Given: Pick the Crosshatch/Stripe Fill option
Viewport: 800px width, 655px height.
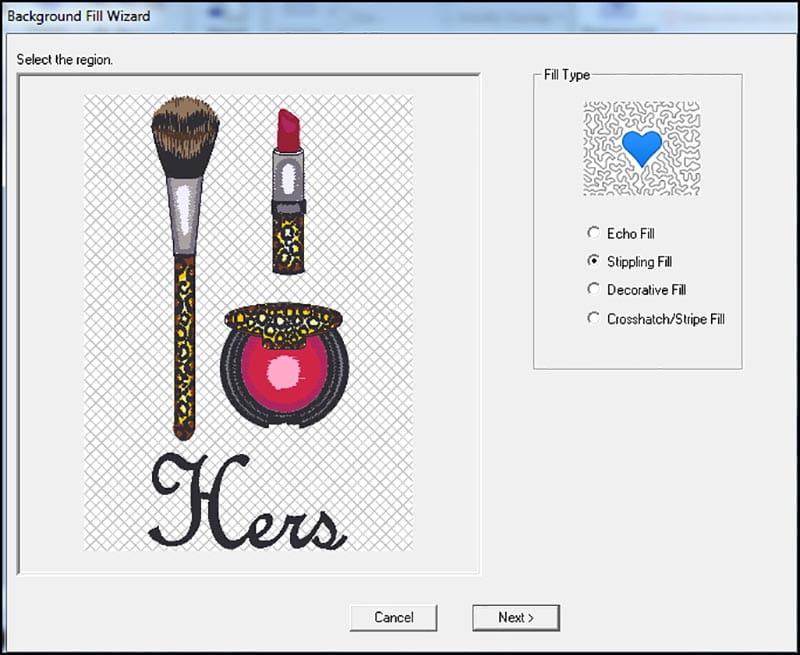Looking at the screenshot, I should (x=594, y=319).
